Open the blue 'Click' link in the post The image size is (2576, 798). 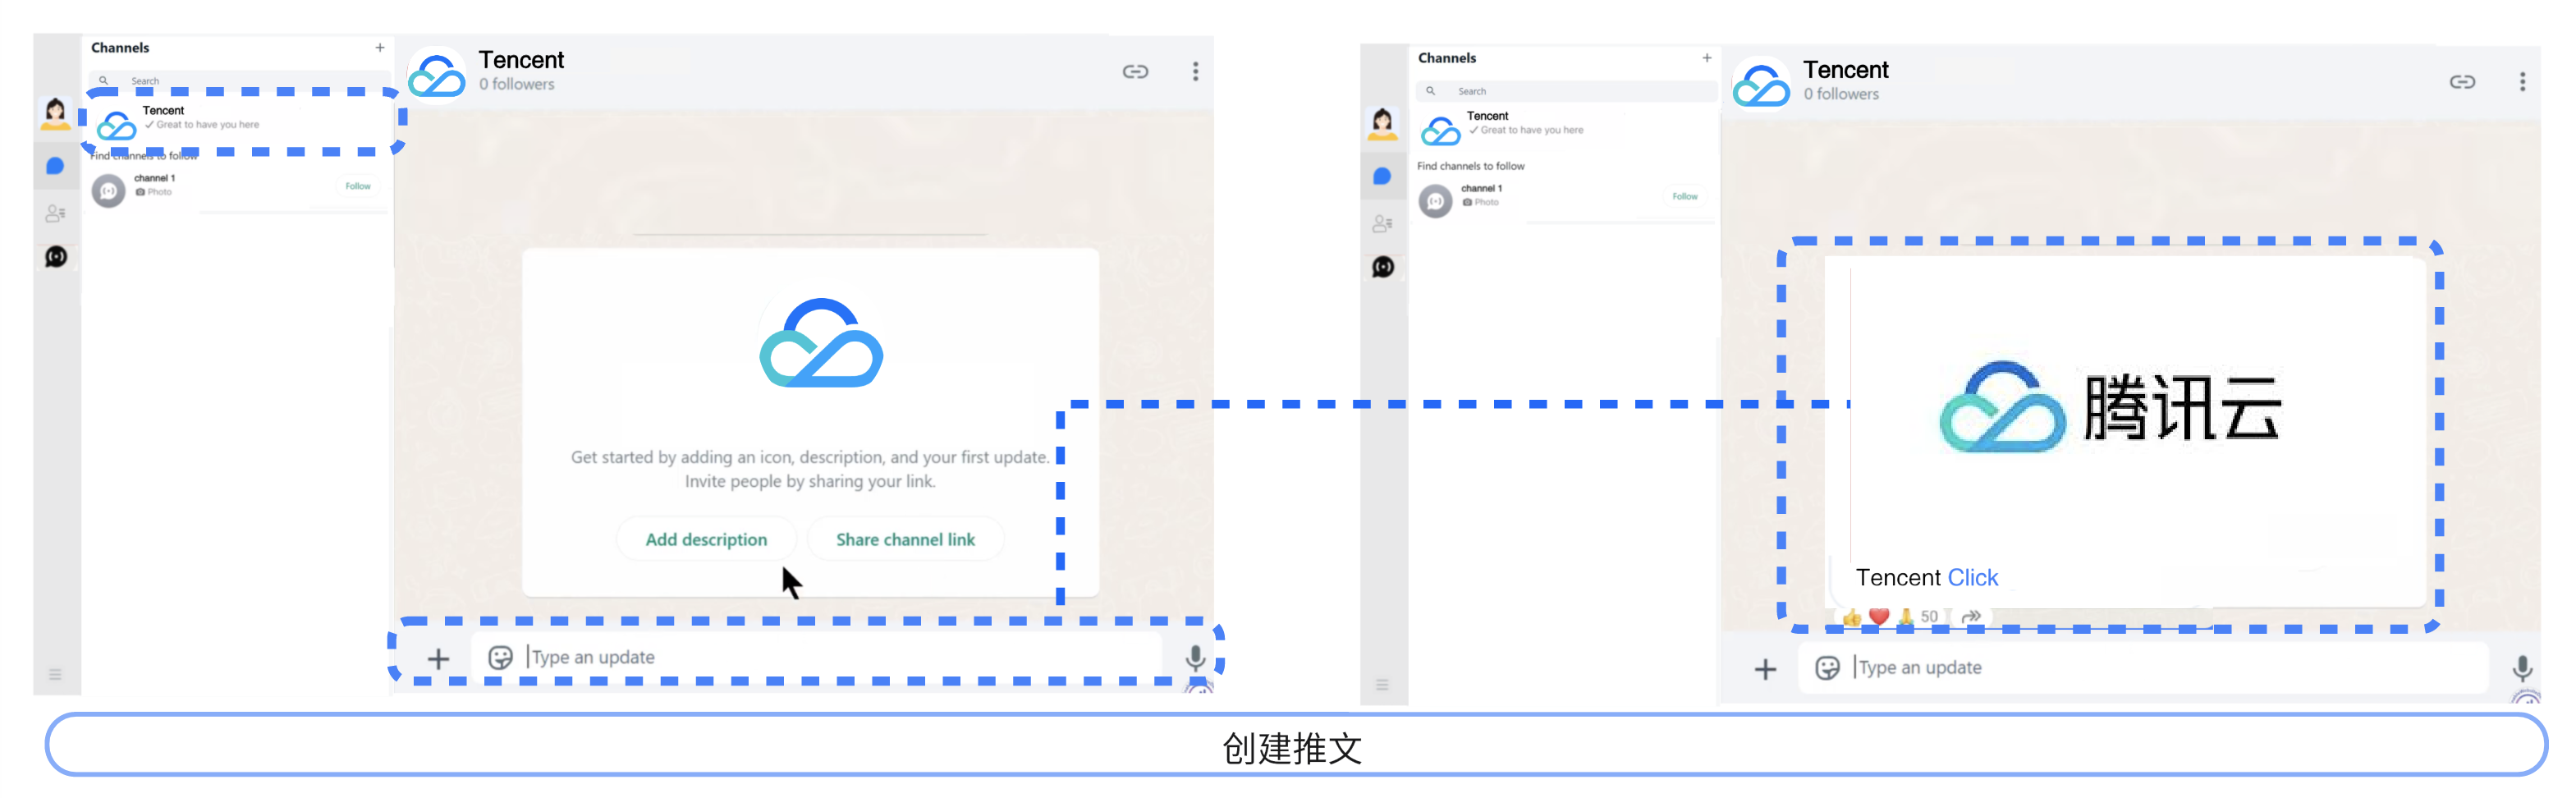[1972, 577]
